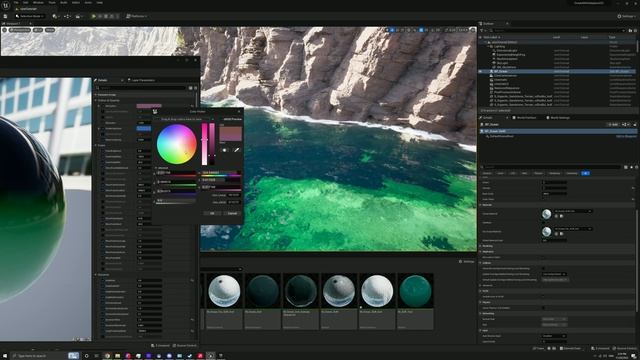Pick a color with the Color Picker eyedropper

coord(236,150)
